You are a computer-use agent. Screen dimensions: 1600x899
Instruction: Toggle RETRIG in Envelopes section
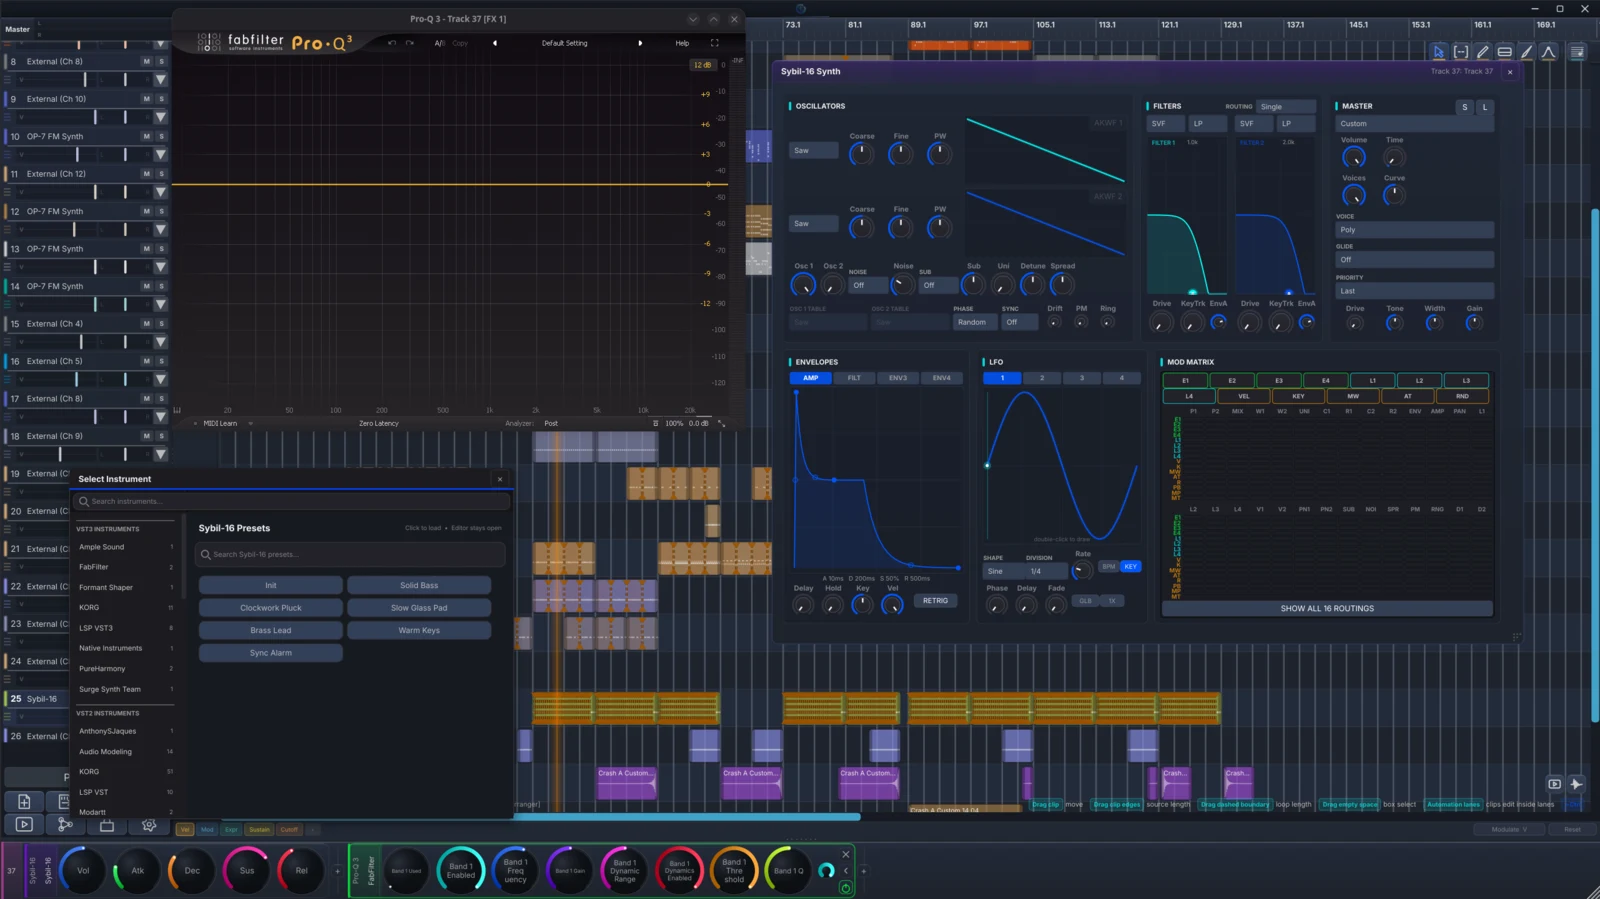click(x=935, y=601)
